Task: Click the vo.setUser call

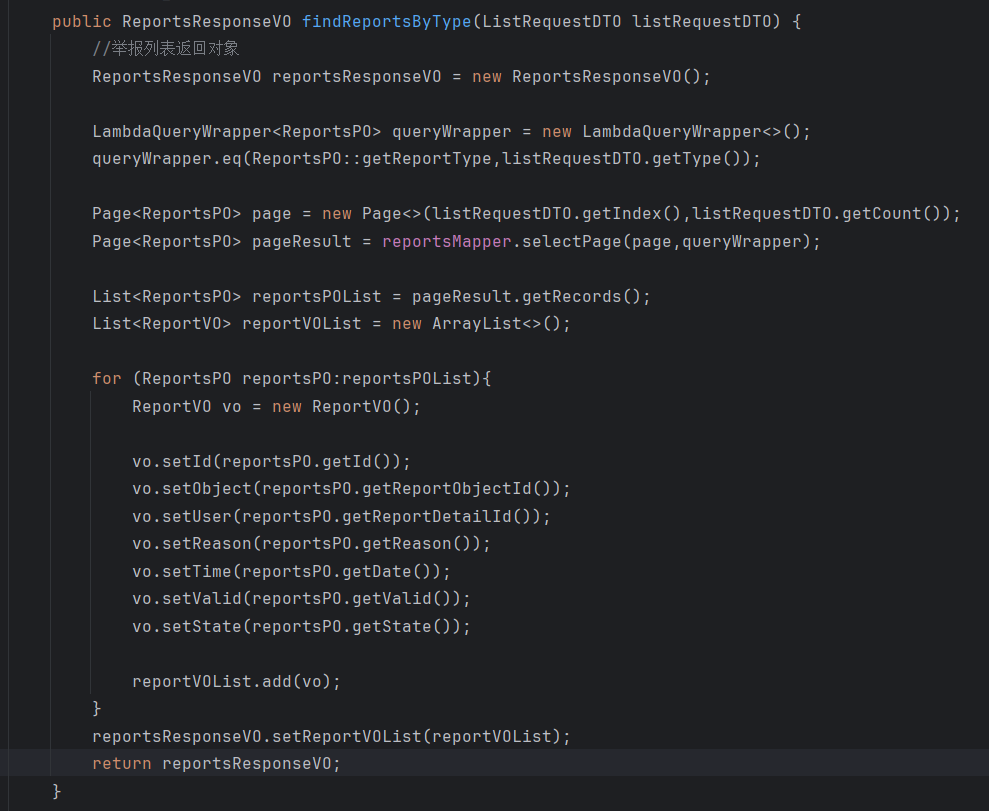Action: tap(182, 516)
